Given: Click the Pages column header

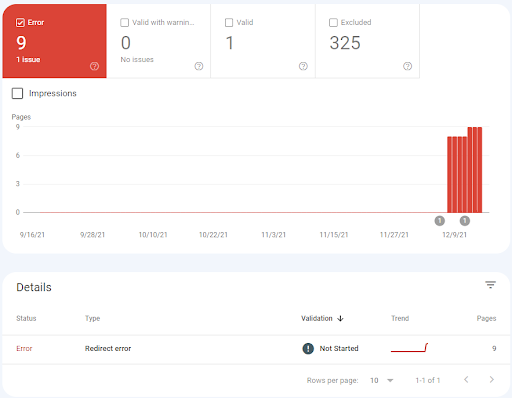Looking at the screenshot, I should coord(486,318).
